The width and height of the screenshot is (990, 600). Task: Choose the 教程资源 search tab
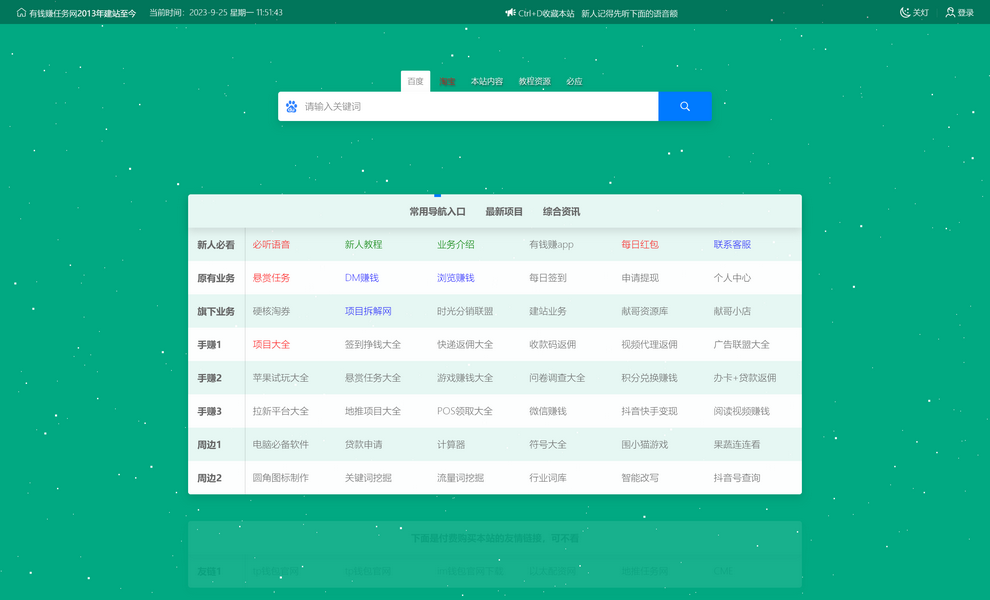(x=534, y=82)
